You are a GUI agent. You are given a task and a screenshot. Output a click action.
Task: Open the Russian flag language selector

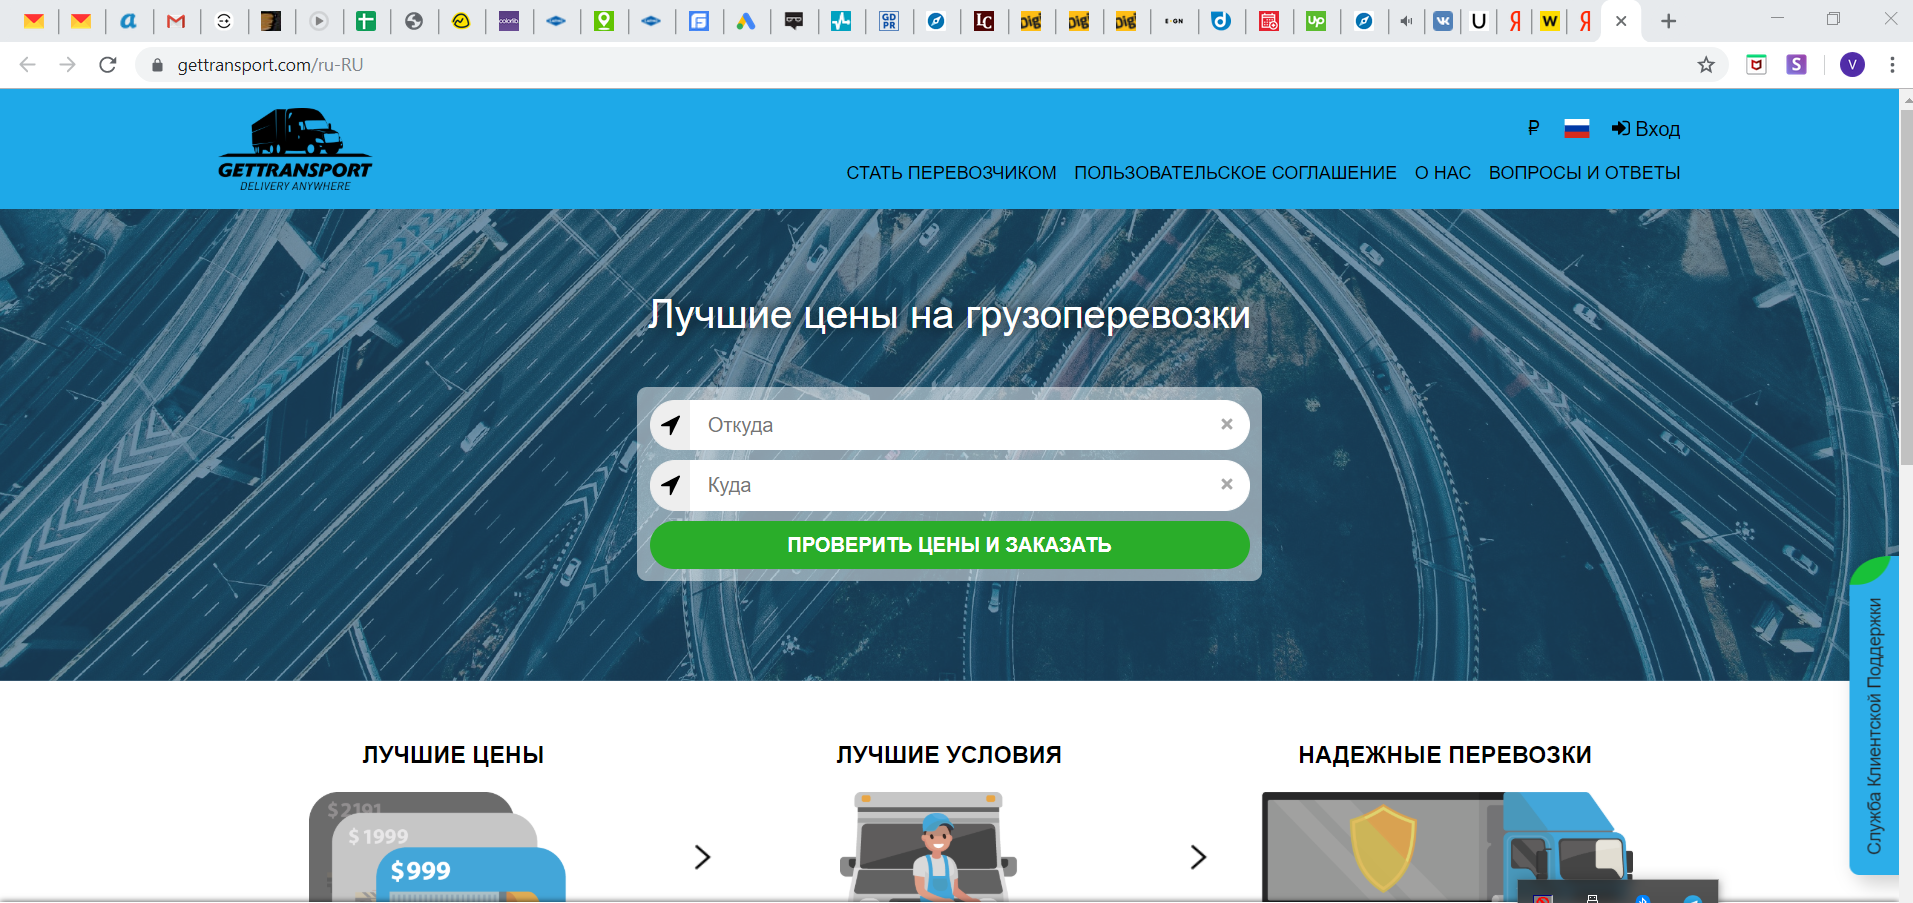click(1577, 128)
